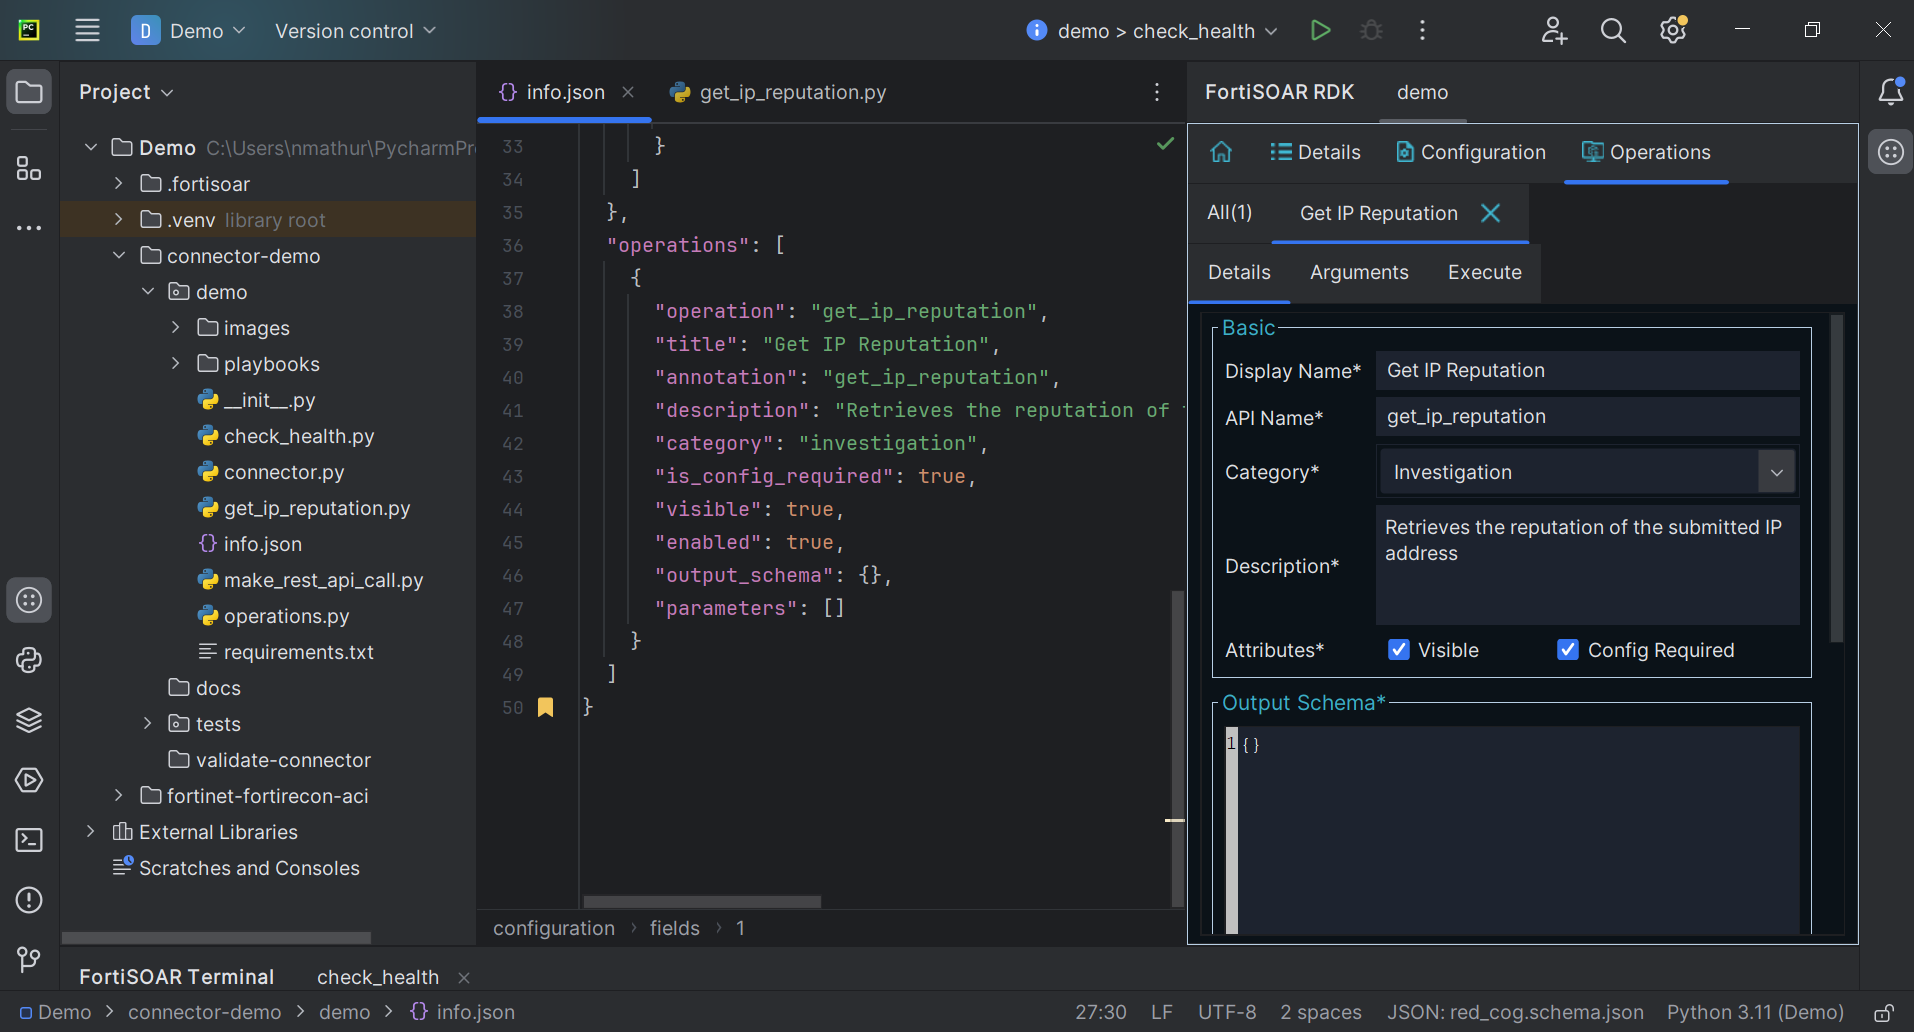Click the Display Name input field
Screen dimensions: 1914x1032
[1587, 370]
